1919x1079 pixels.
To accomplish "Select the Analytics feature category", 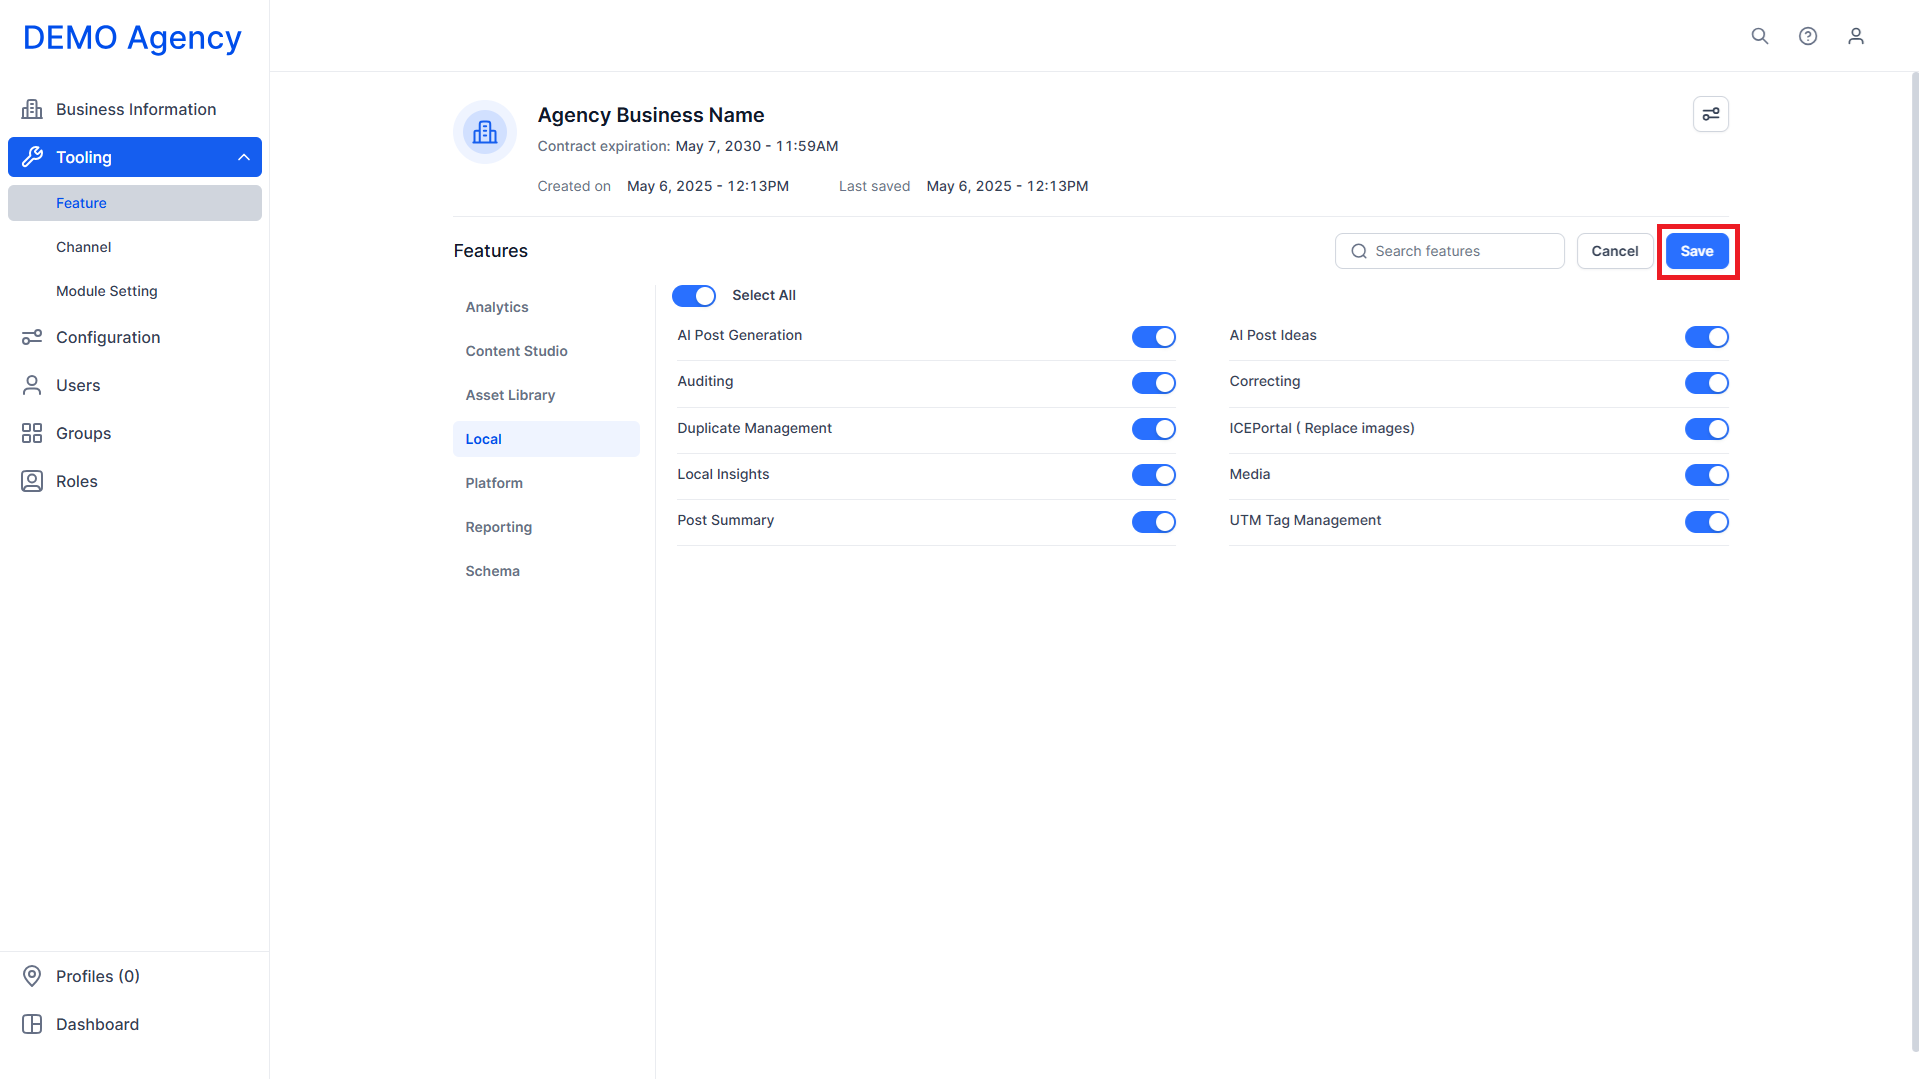I will pos(546,307).
